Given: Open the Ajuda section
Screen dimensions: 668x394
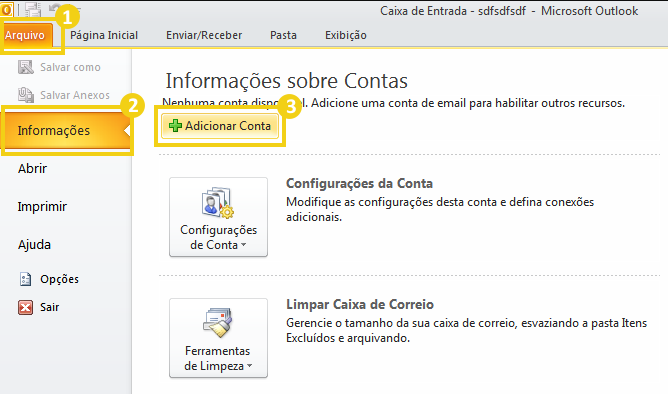Looking at the screenshot, I should pyautogui.click(x=34, y=244).
